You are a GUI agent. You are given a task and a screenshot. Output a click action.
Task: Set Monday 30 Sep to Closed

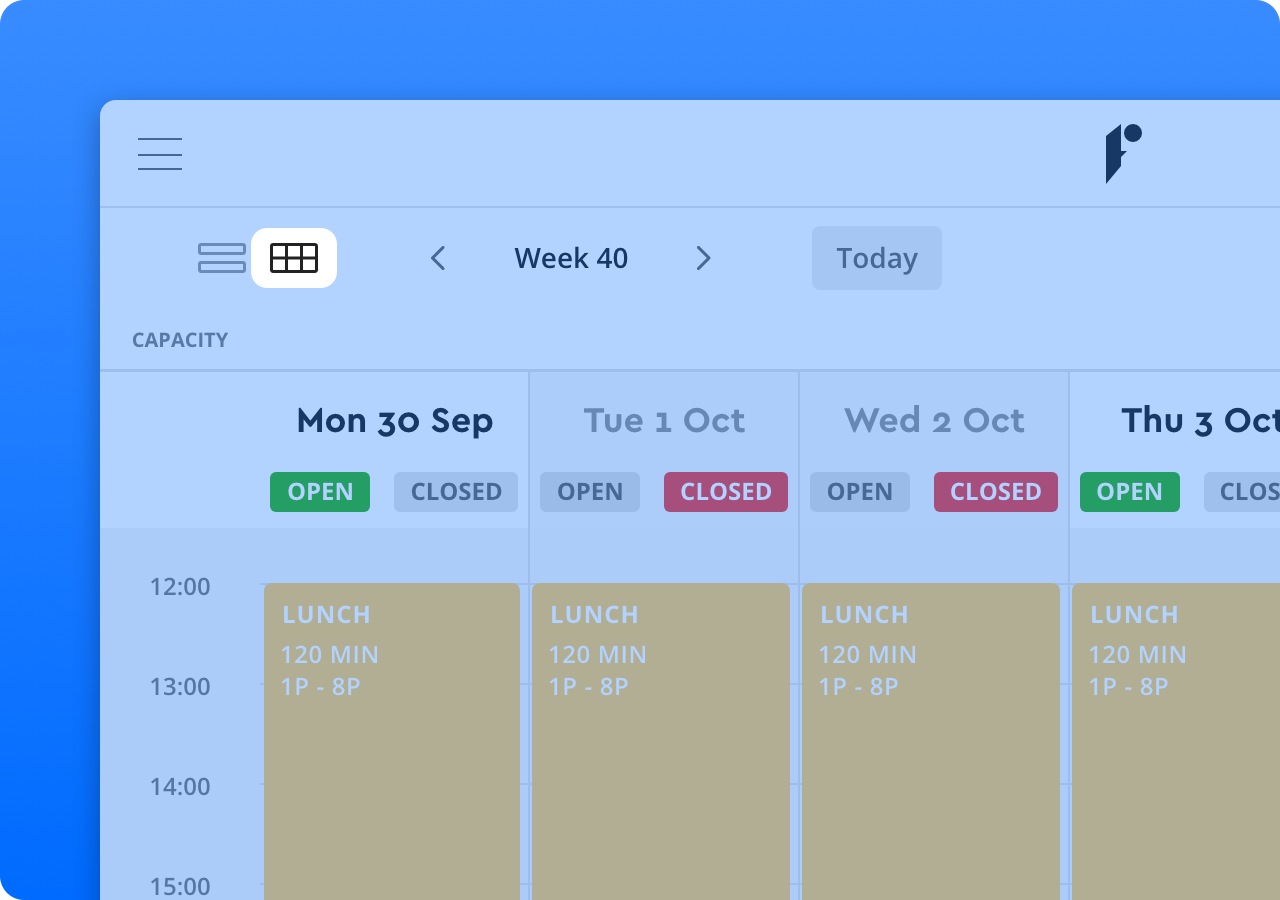[x=456, y=492]
